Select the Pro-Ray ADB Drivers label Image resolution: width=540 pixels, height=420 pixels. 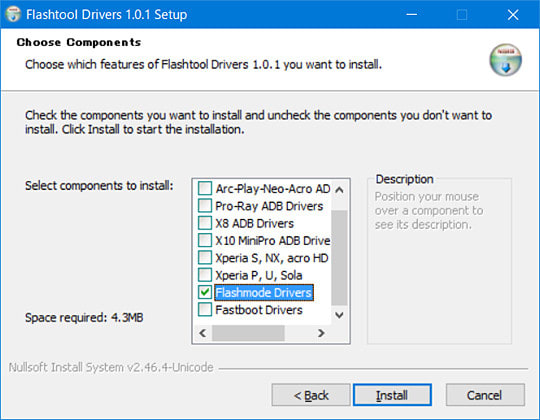(x=269, y=206)
